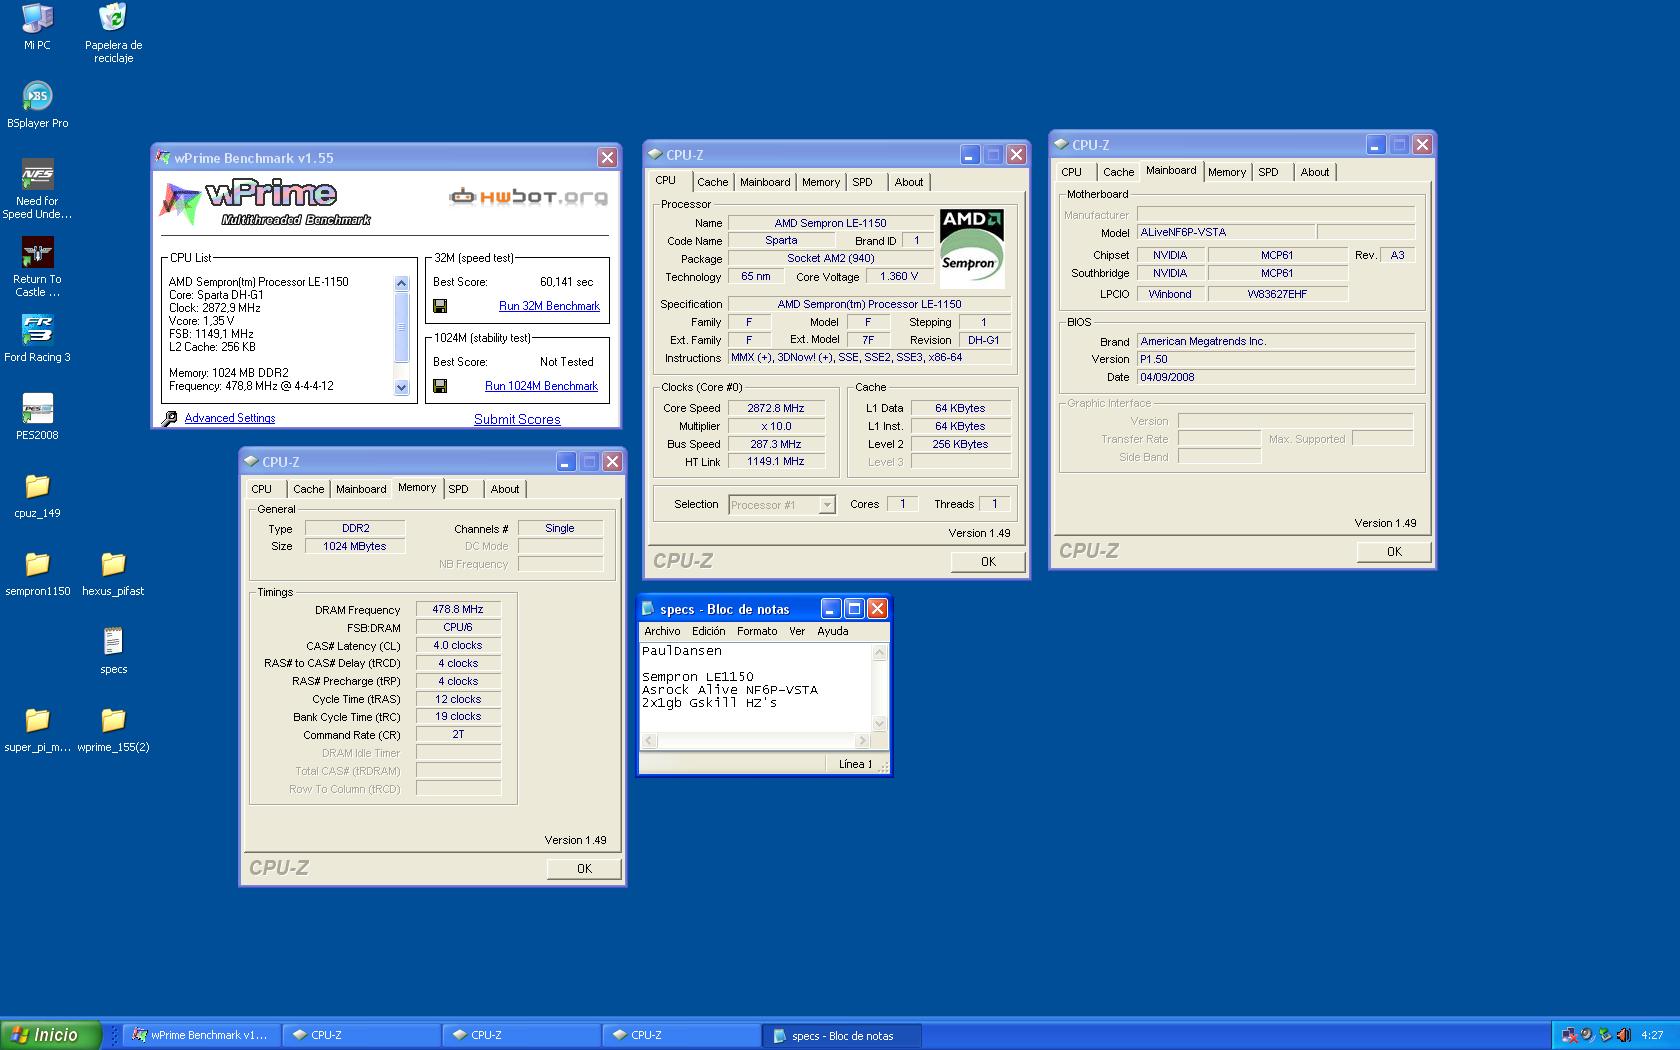
Task: Open Formato menu in Bloc de notas
Action: [757, 631]
